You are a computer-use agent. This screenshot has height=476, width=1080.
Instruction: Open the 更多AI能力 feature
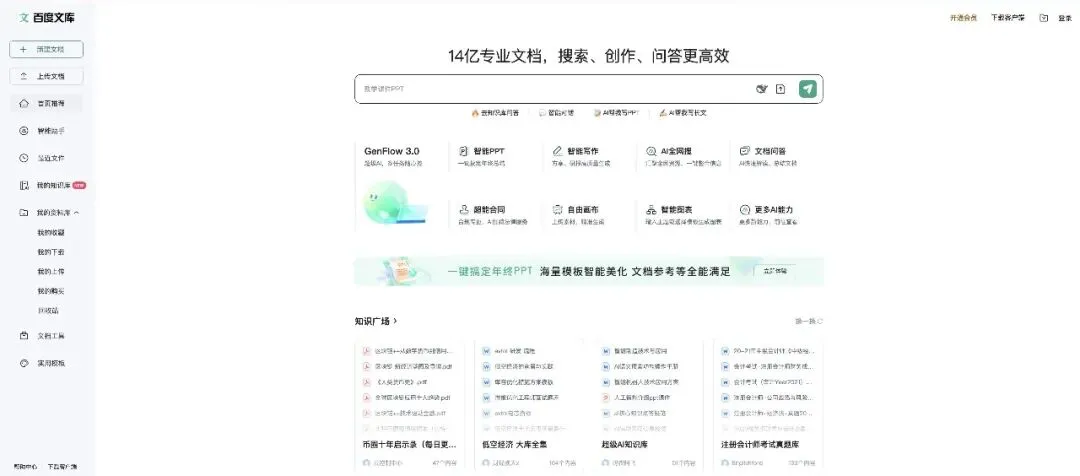[x=774, y=215]
